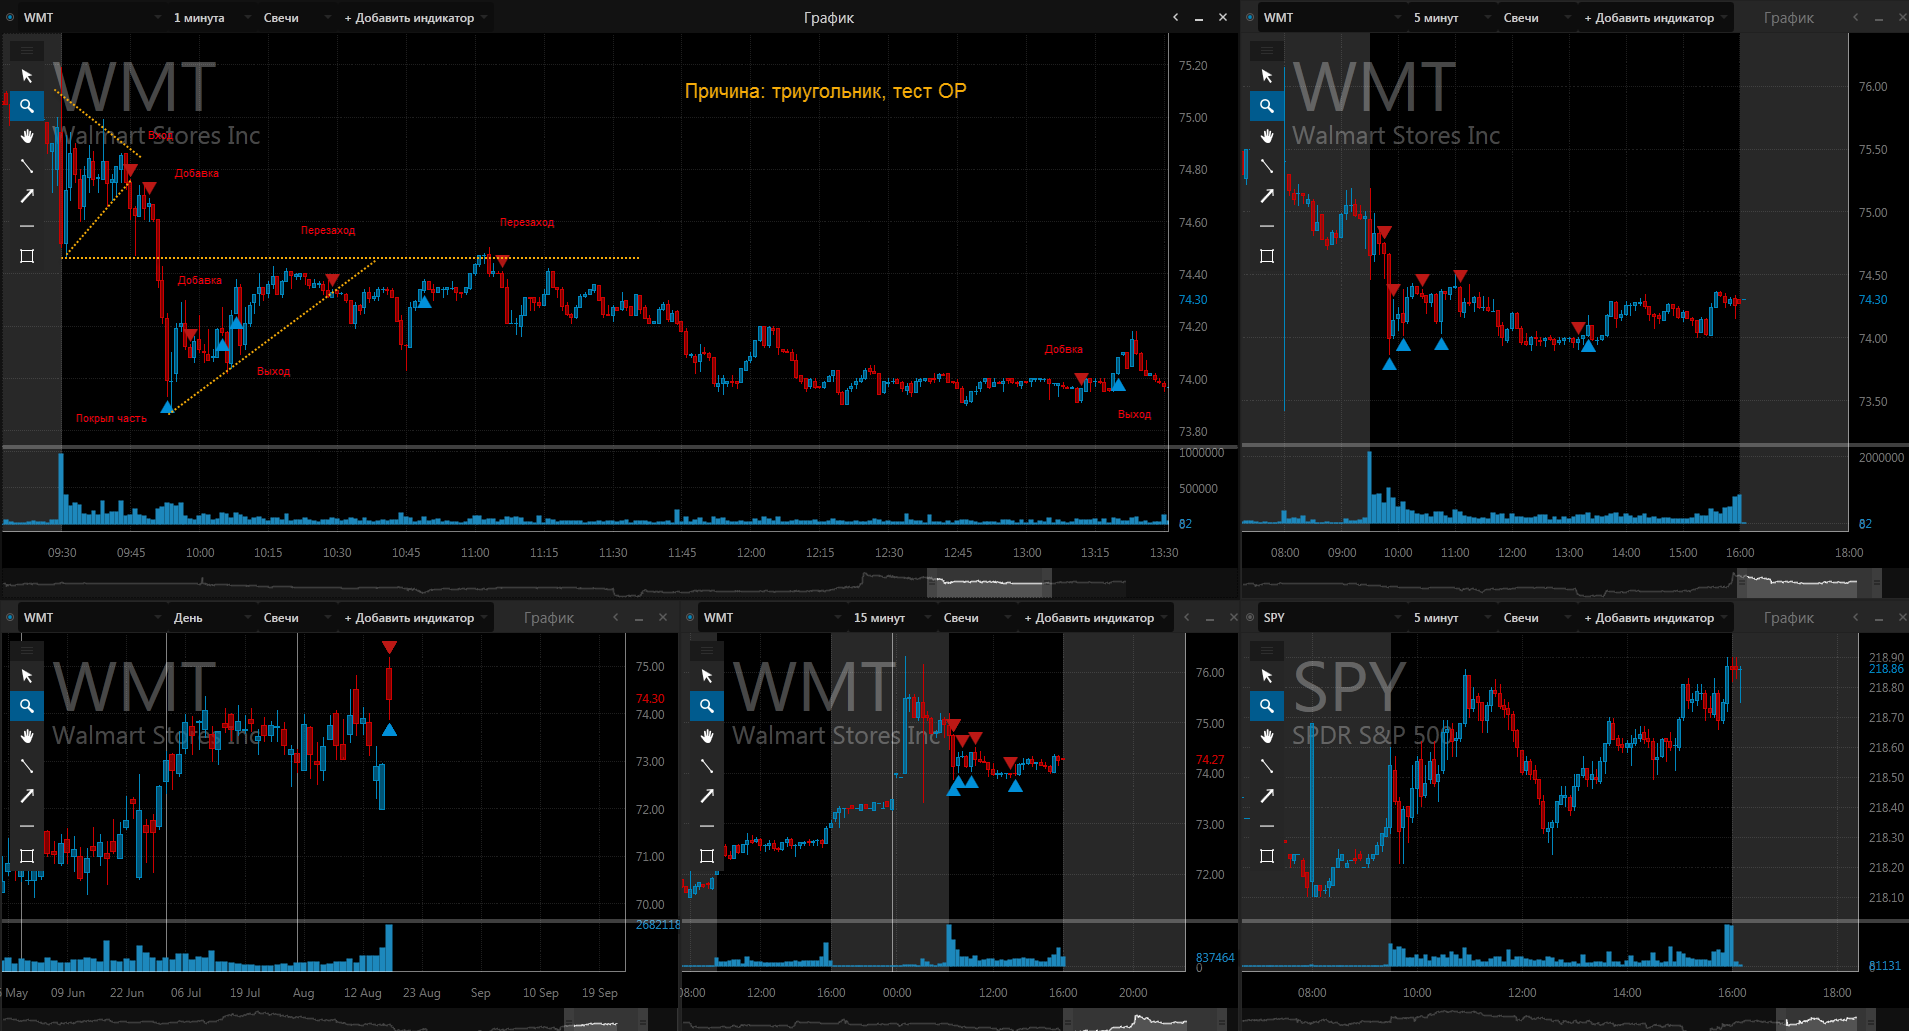Screen dimensions: 1909x1031
Task: Toggle the link dot beside SPY ticker
Action: tap(1250, 617)
